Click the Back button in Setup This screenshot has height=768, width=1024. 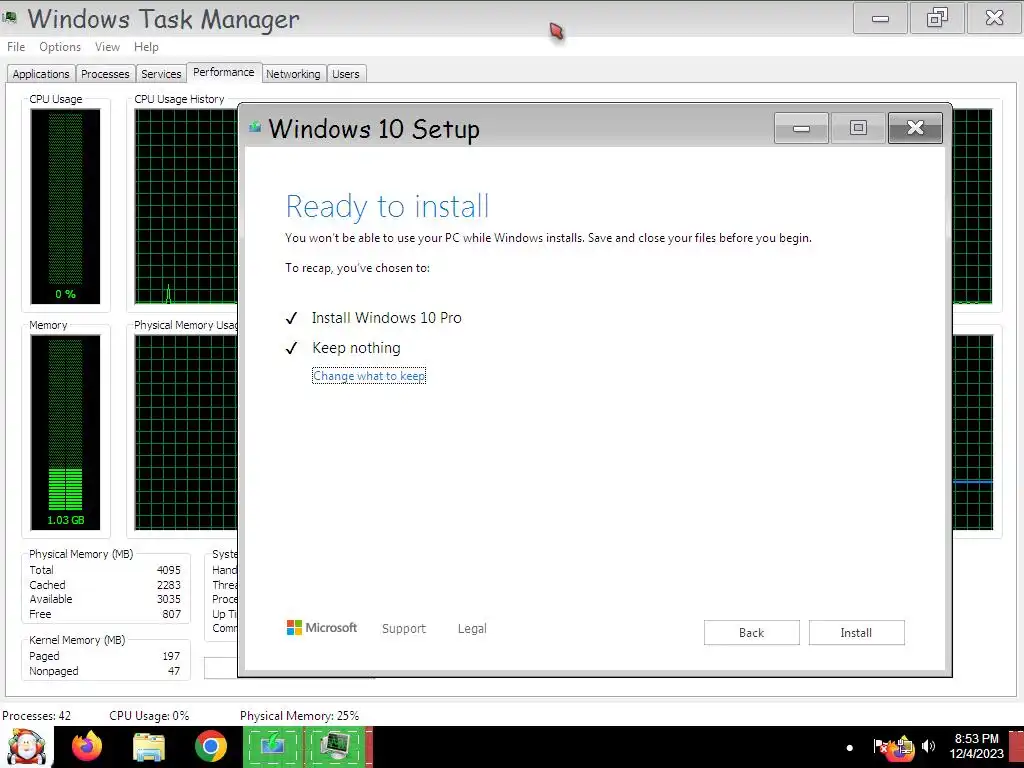coord(751,632)
